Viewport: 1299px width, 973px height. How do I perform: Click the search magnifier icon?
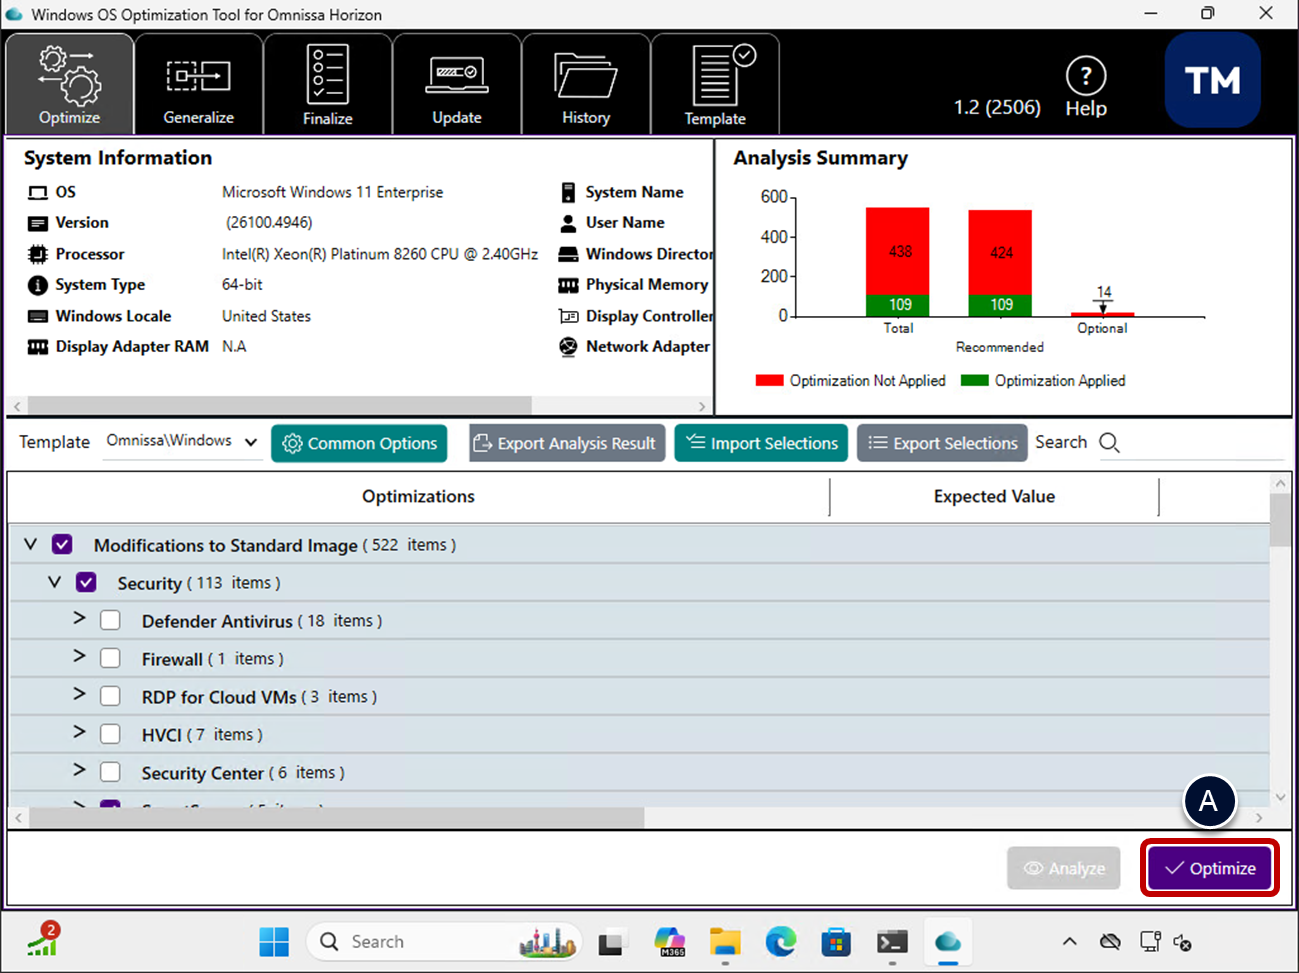(1109, 442)
